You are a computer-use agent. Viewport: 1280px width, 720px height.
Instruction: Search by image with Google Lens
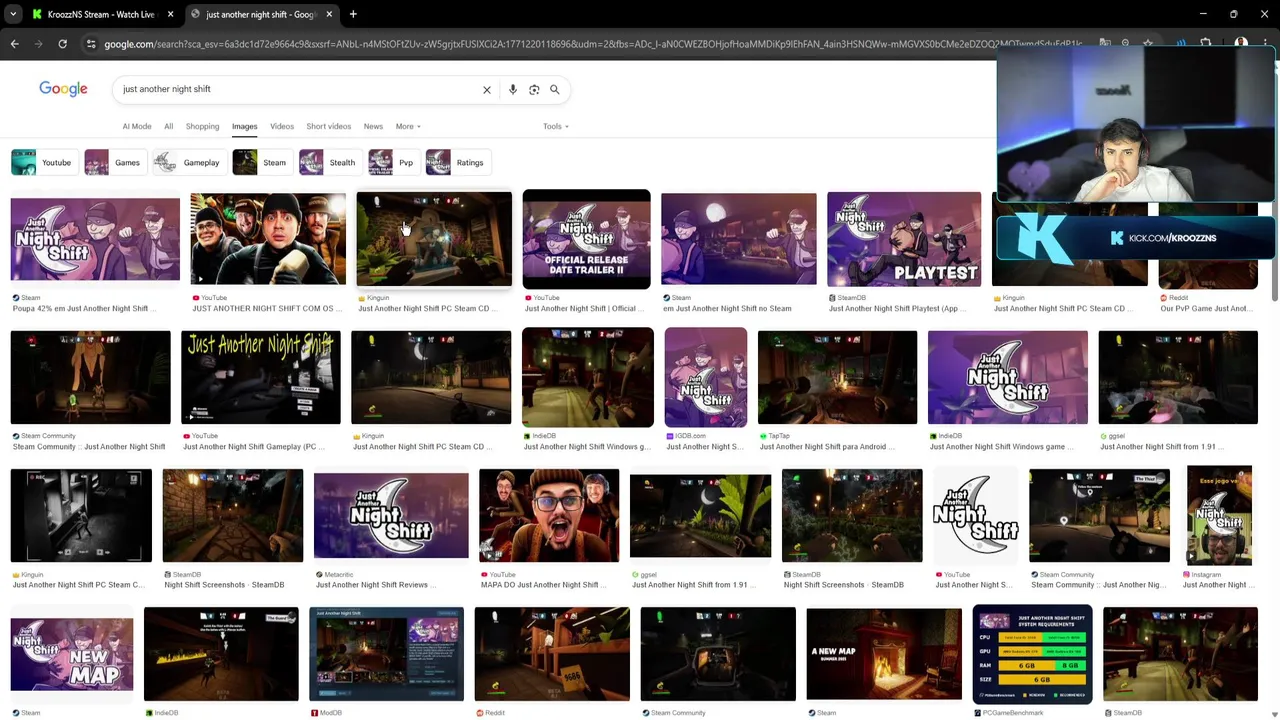click(x=534, y=90)
